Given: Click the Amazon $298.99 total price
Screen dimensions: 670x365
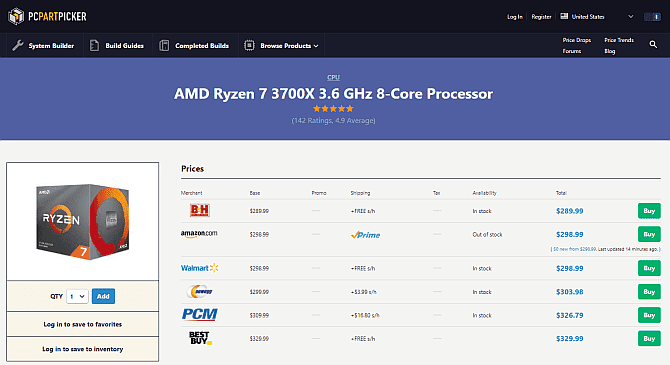Looking at the screenshot, I should click(569, 234).
